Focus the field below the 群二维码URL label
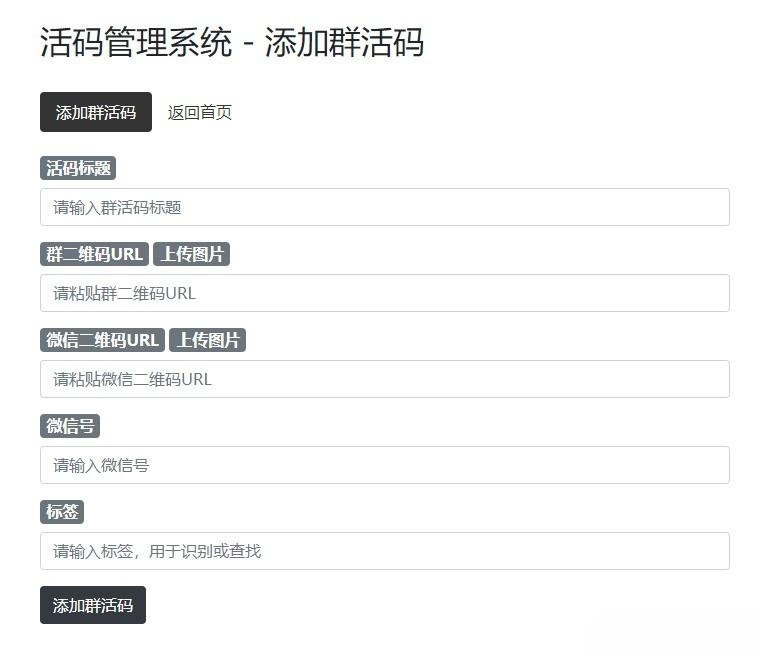This screenshot has height=652, width=759. pos(384,293)
